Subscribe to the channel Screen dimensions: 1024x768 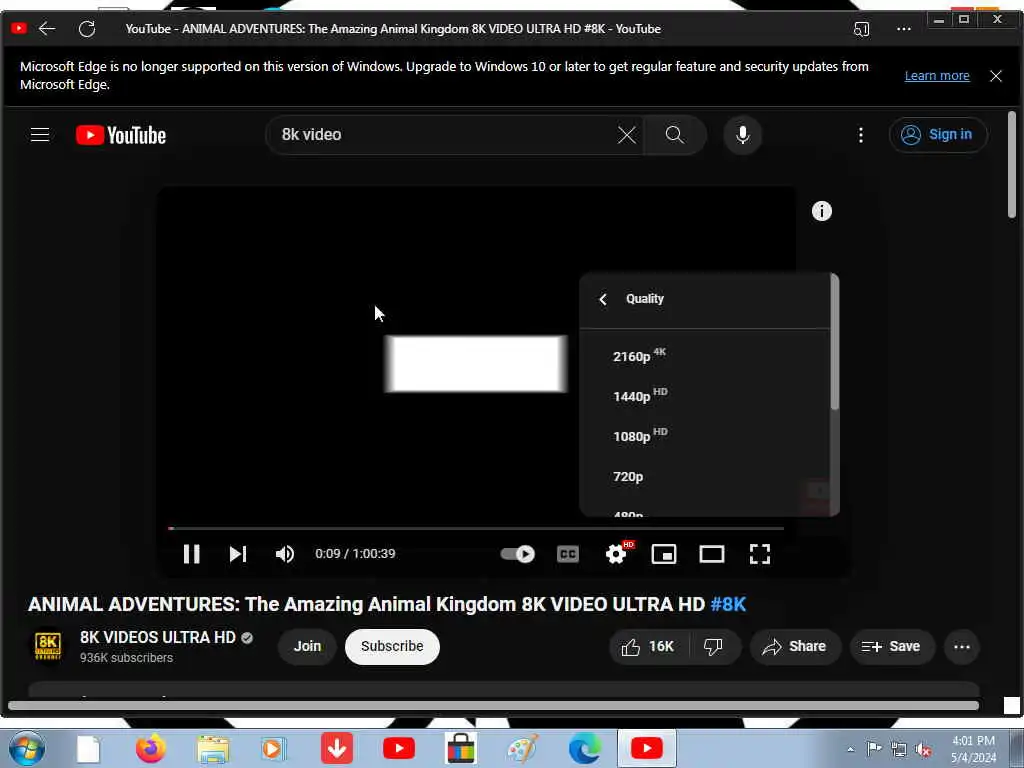coord(392,647)
